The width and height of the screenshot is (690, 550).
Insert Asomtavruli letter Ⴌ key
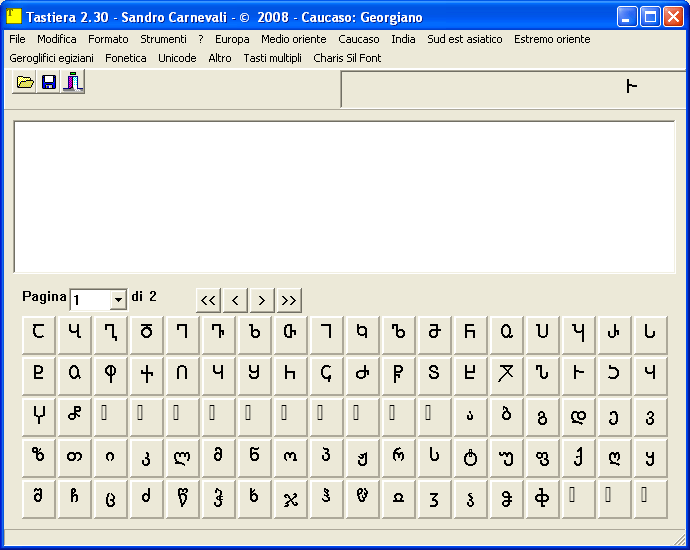click(x=471, y=334)
